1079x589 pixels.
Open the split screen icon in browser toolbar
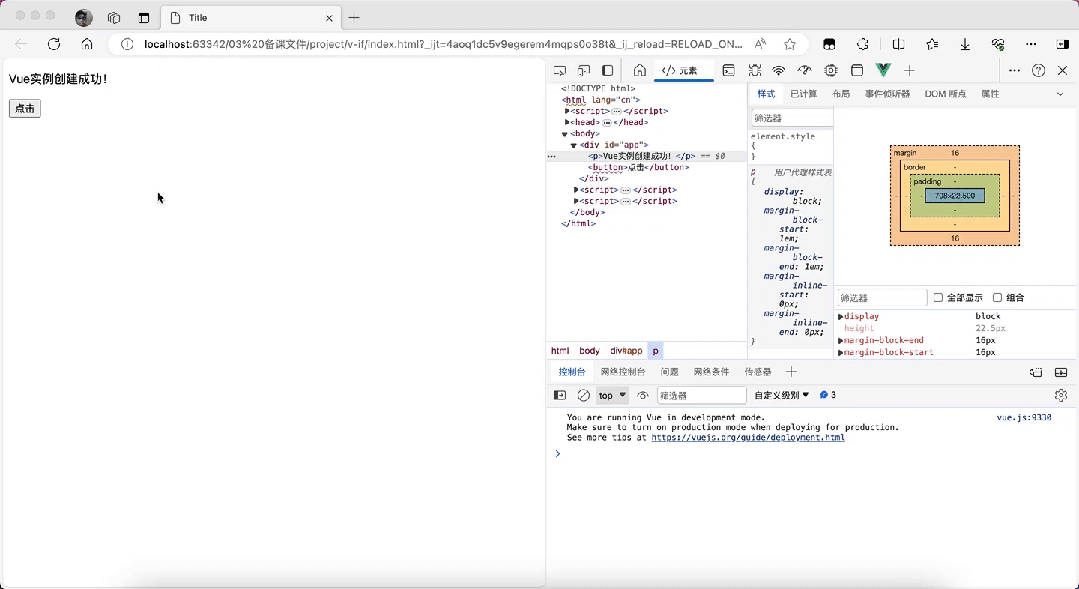pyautogui.click(x=898, y=44)
